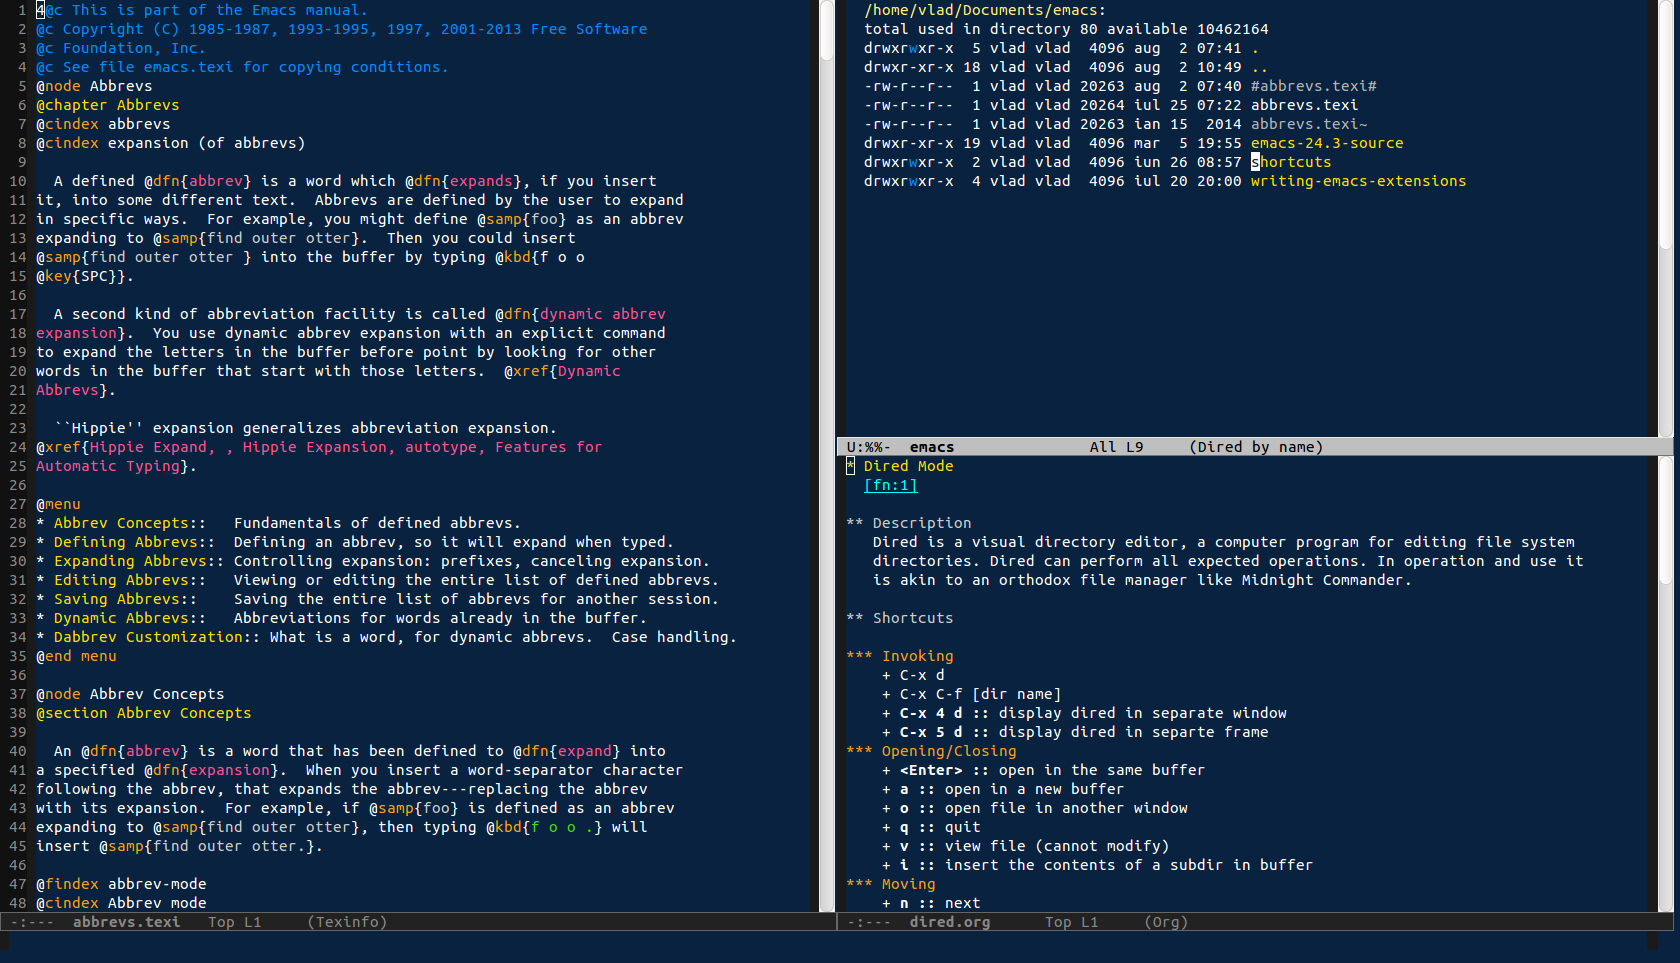Click '@cindex expansion (of abbrevs)' line
1680x963 pixels.
[x=171, y=143]
